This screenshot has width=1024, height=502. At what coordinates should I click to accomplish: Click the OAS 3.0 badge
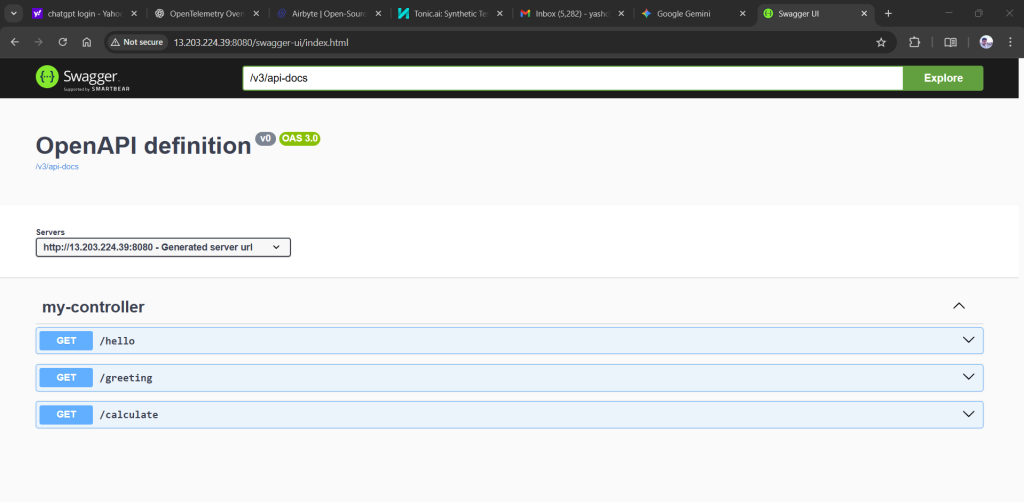point(300,138)
